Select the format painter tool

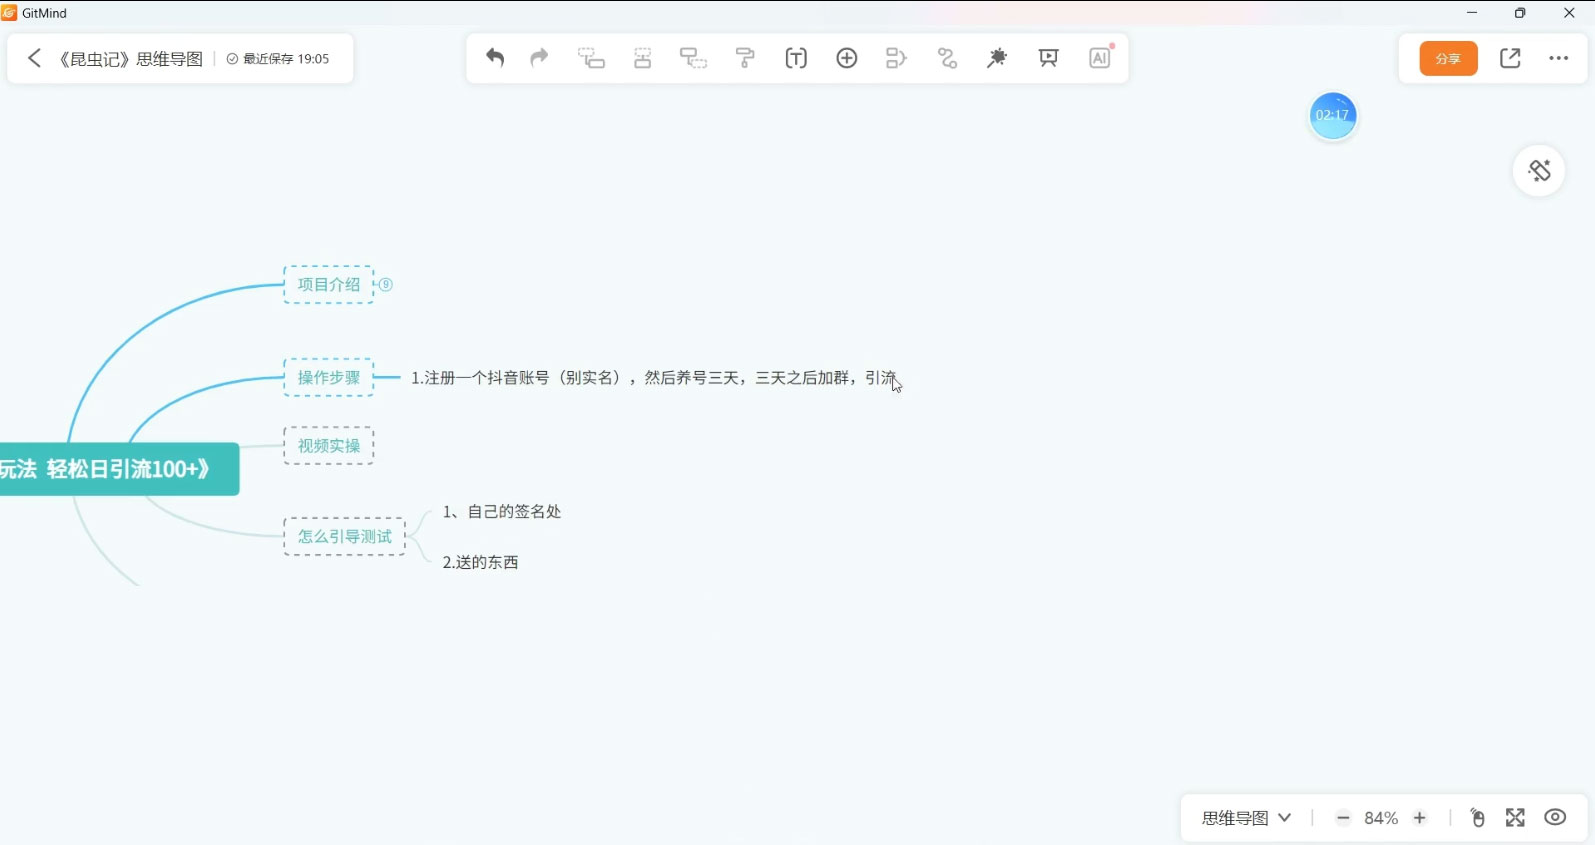pos(745,58)
